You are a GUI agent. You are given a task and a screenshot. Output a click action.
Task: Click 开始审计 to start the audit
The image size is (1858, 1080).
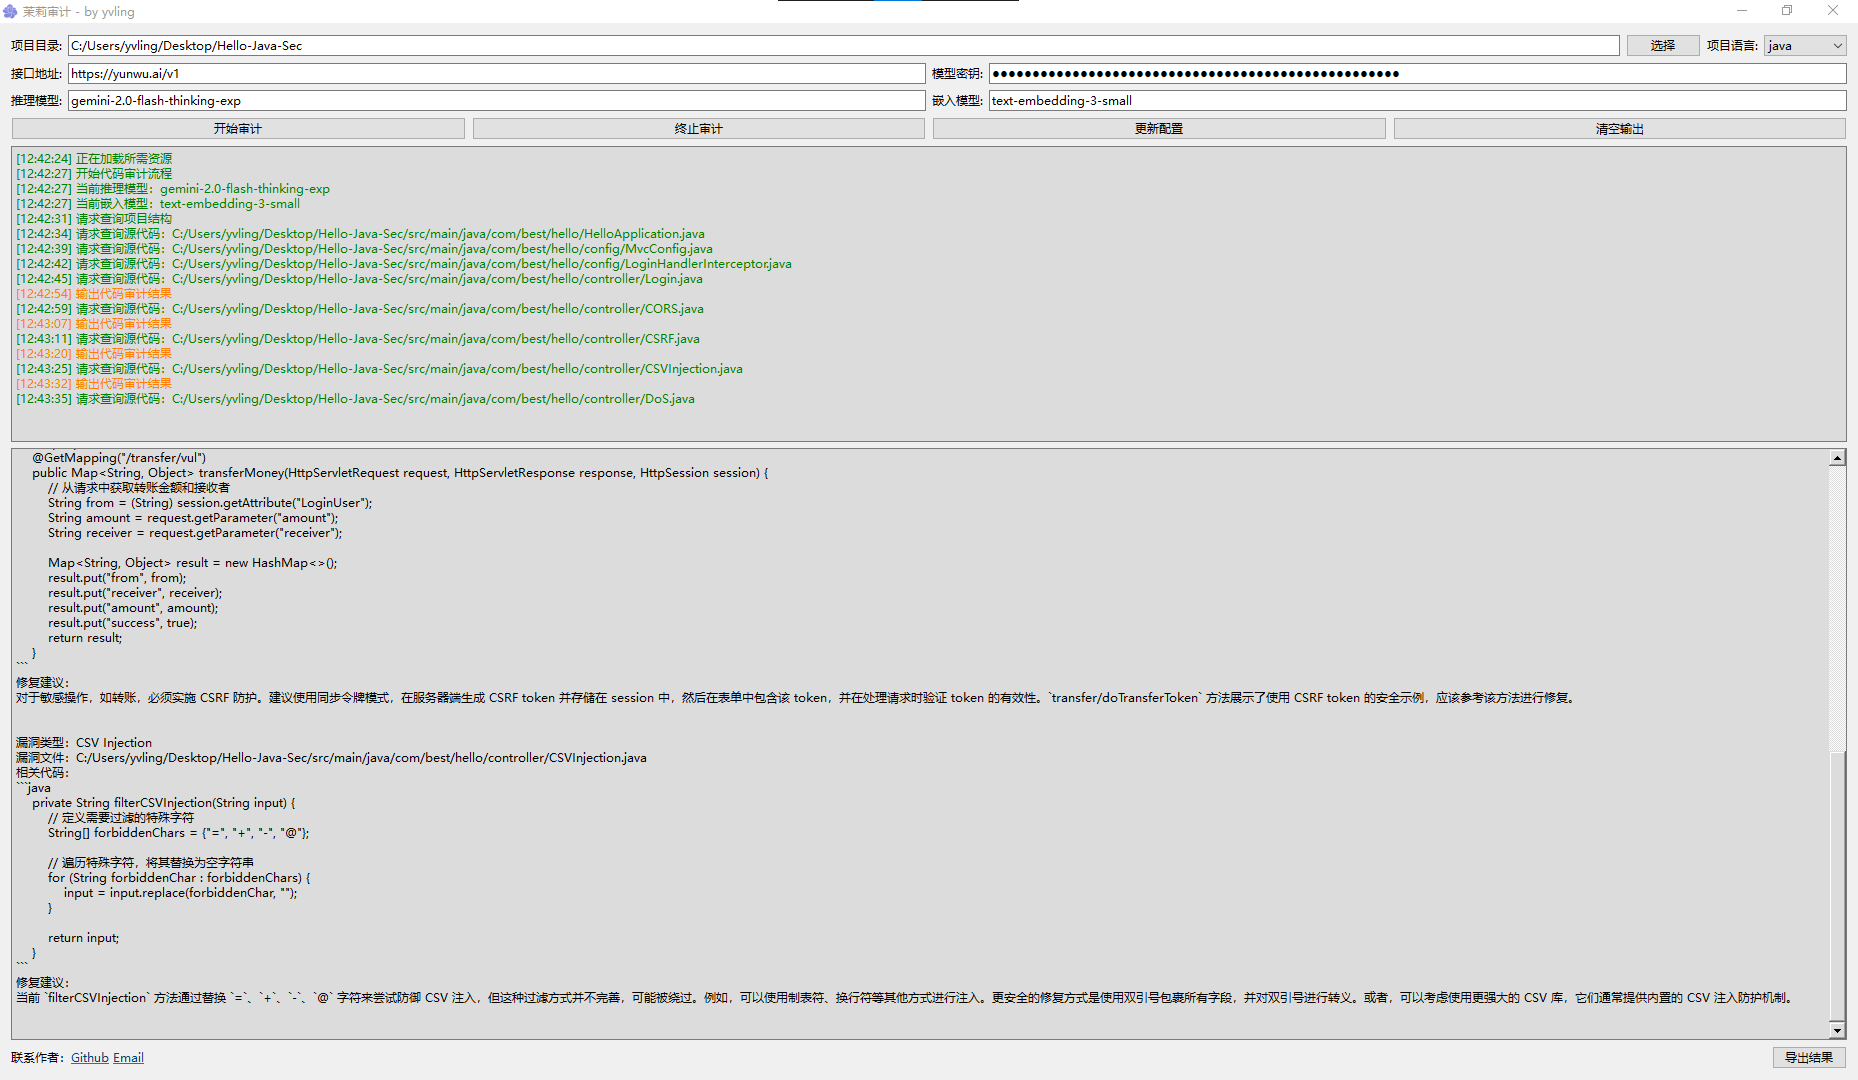238,129
